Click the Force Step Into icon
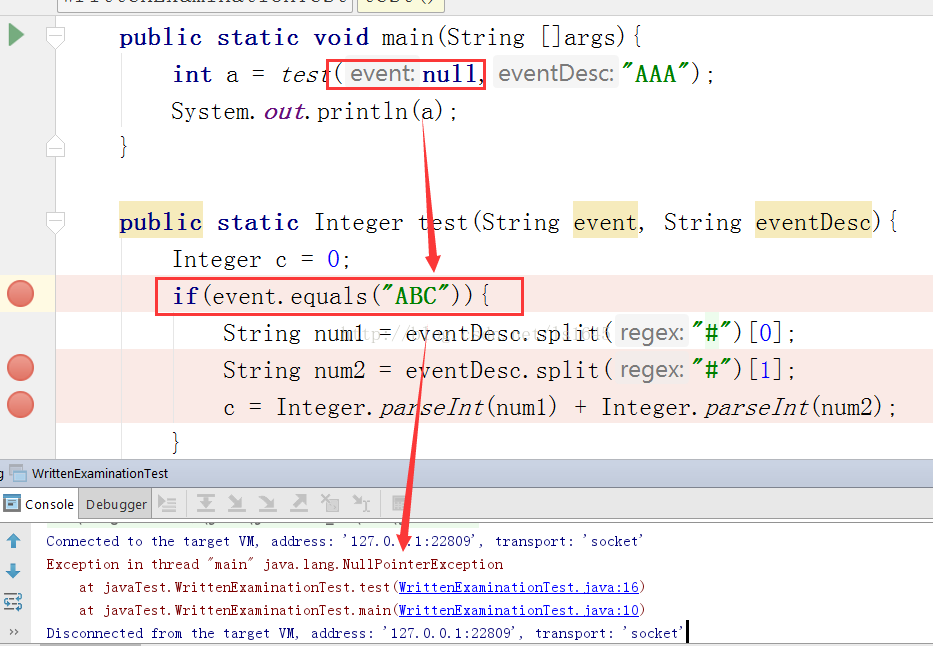 pyautogui.click(x=267, y=503)
